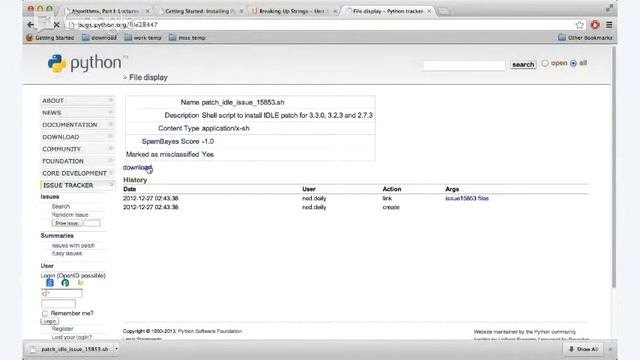The image size is (640, 360).
Task: Expand the ABOUT menu arrow
Action: point(110,100)
